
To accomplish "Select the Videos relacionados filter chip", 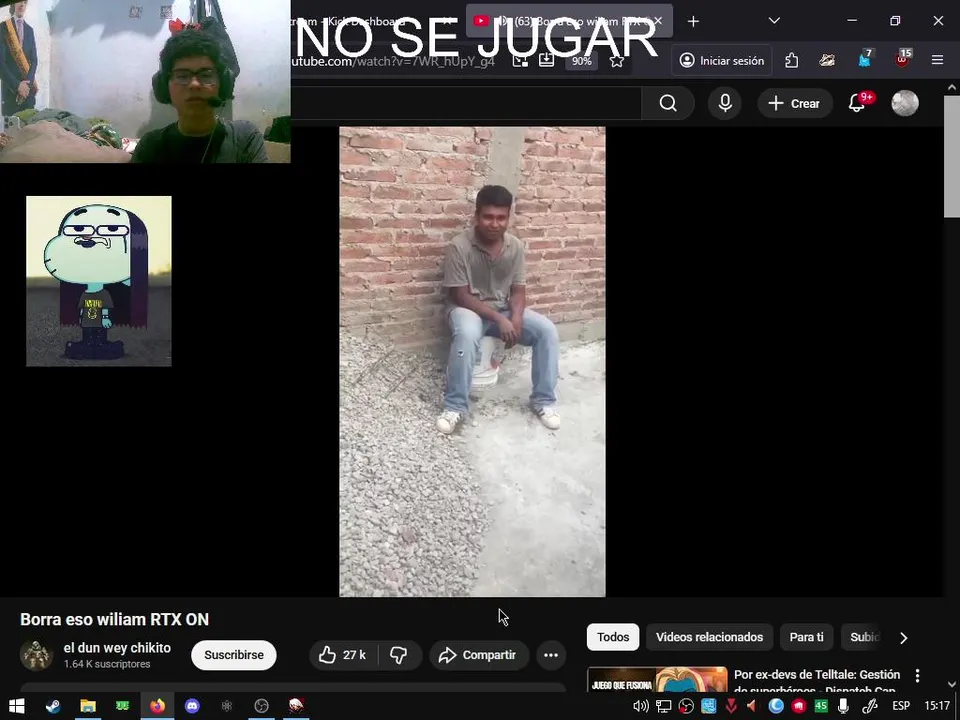I will tap(710, 637).
